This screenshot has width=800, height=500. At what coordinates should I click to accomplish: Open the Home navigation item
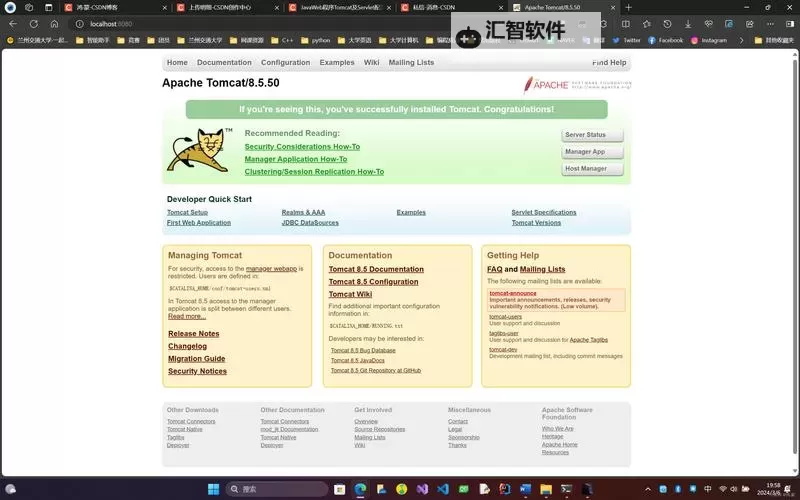tap(177, 62)
